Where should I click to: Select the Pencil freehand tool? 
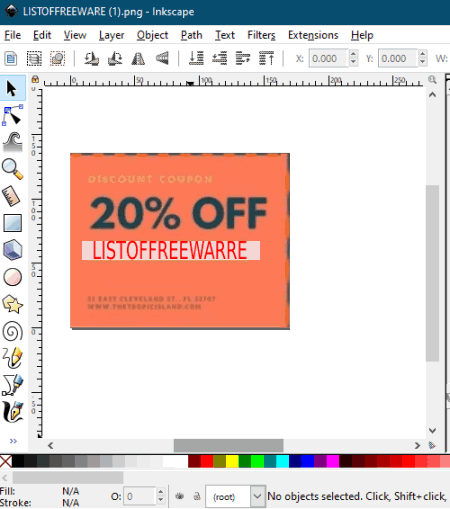(12, 358)
